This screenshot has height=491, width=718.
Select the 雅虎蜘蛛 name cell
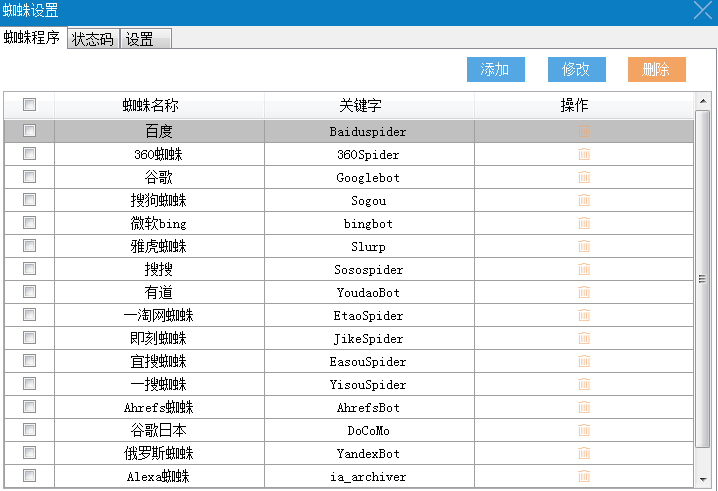coord(159,246)
